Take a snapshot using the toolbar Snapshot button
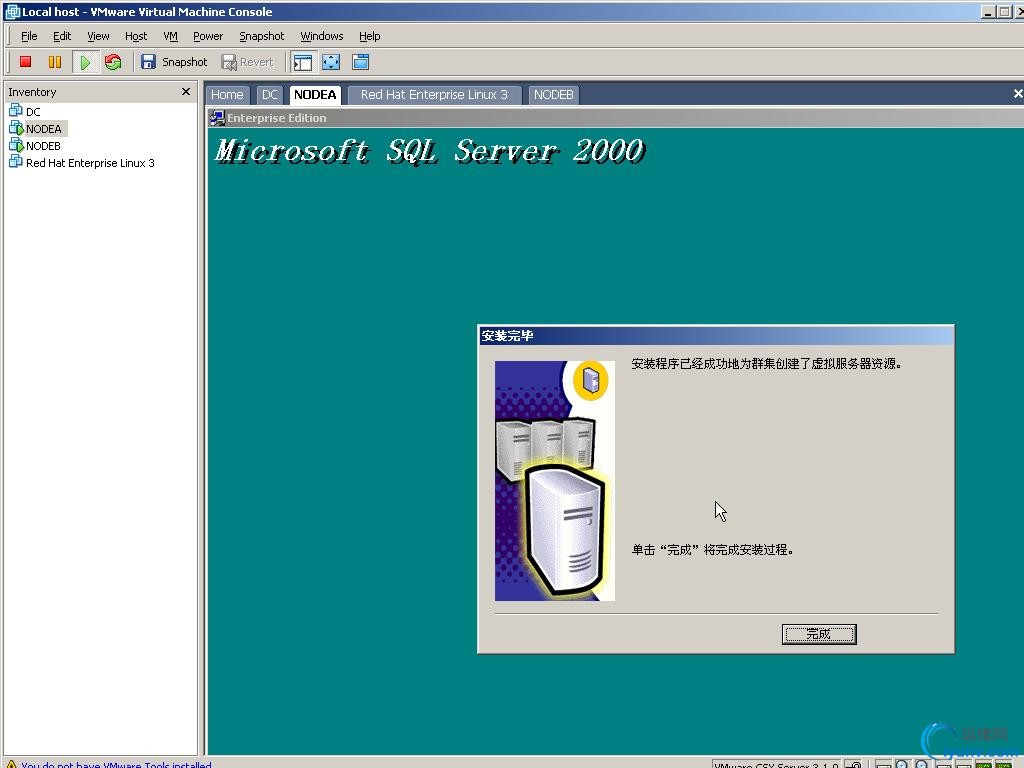Screen dimensions: 1024x768 tap(174, 62)
